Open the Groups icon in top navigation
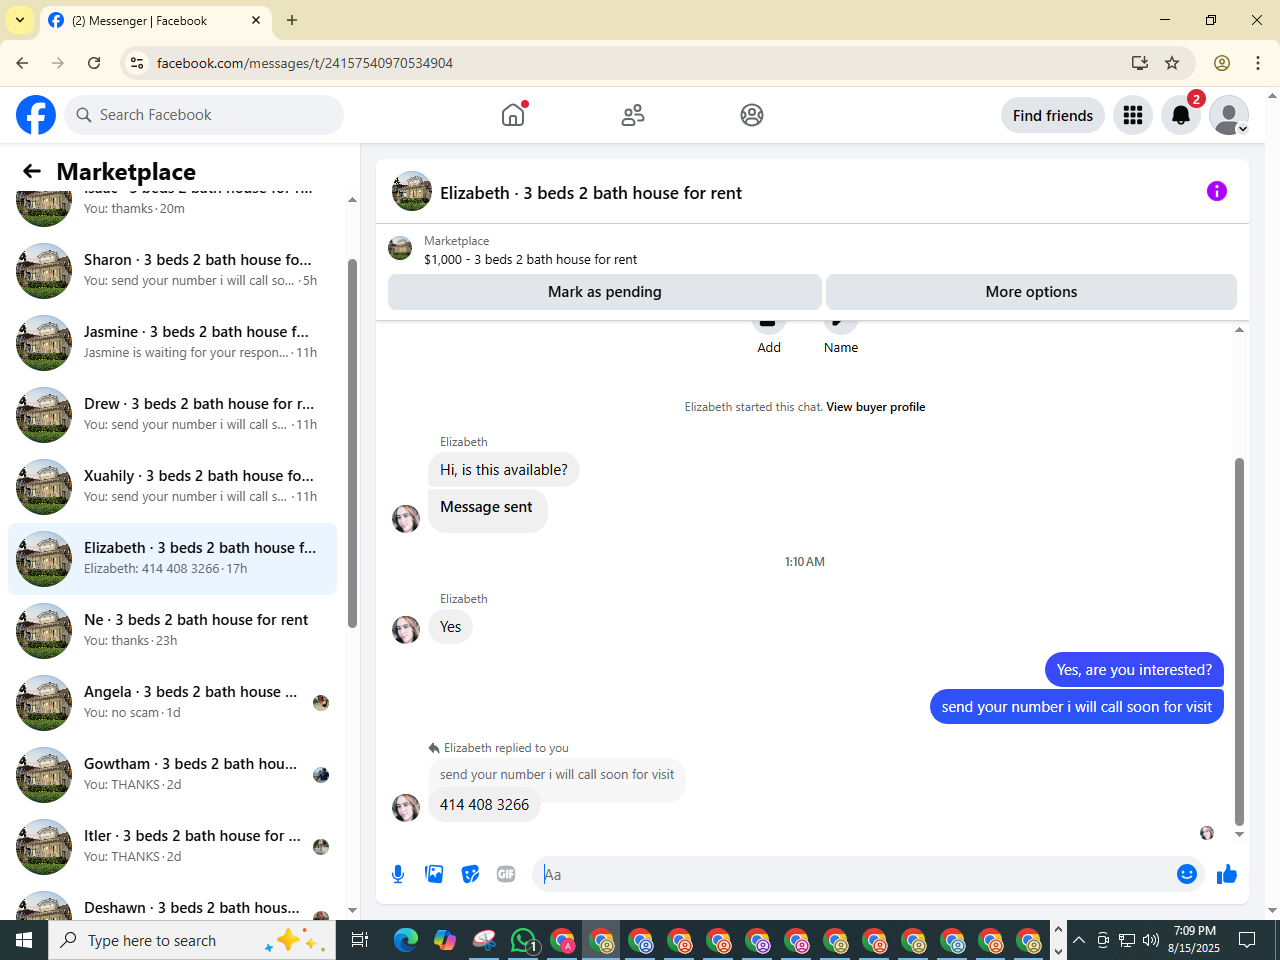The width and height of the screenshot is (1280, 960). click(x=752, y=115)
